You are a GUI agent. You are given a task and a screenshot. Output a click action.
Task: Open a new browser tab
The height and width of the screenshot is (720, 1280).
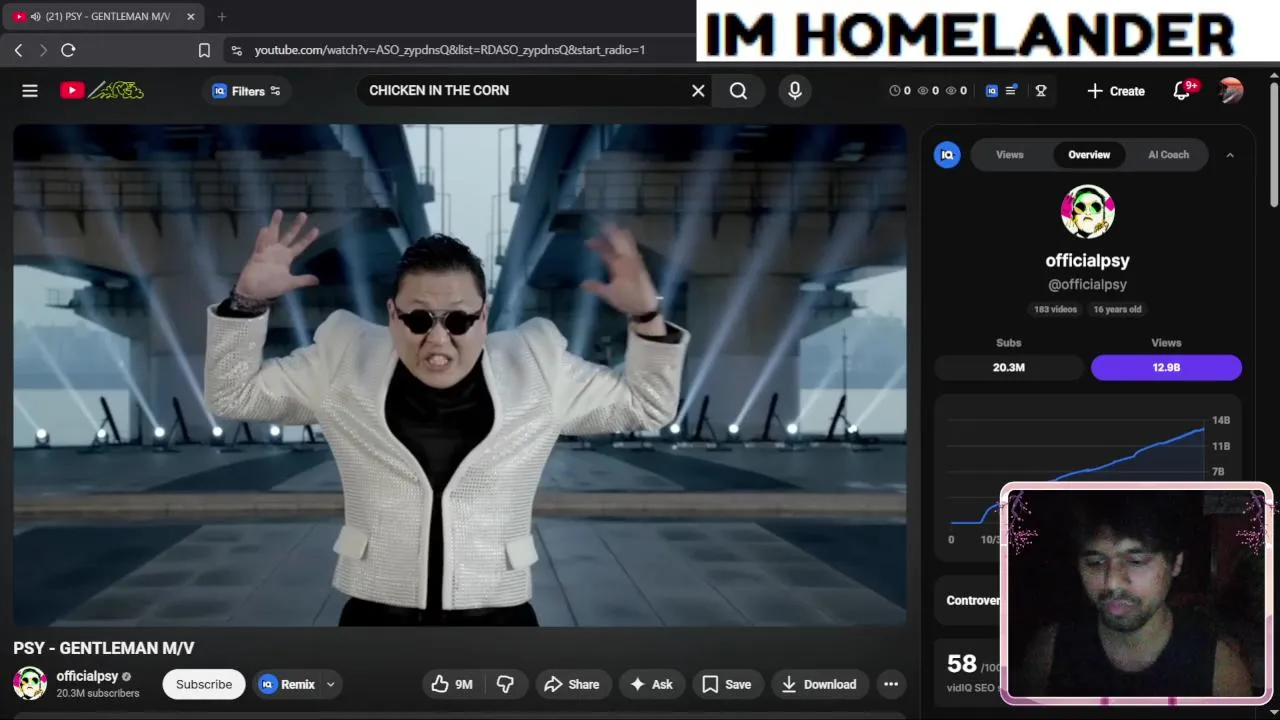[222, 17]
